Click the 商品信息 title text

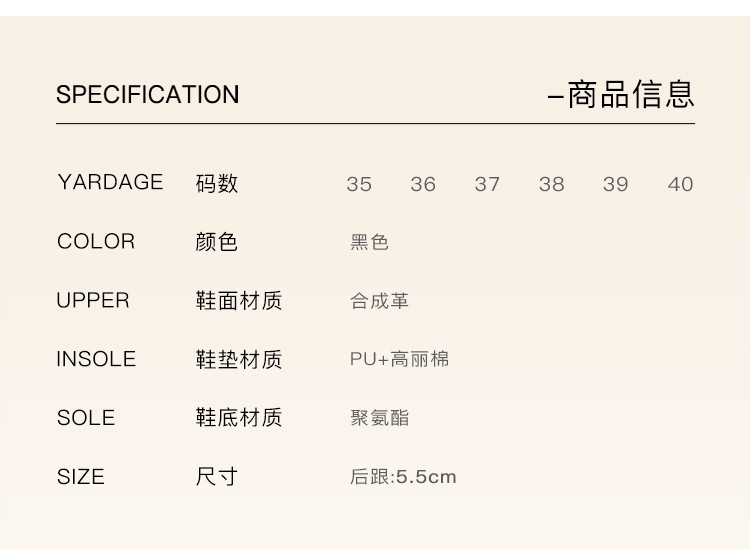click(630, 95)
